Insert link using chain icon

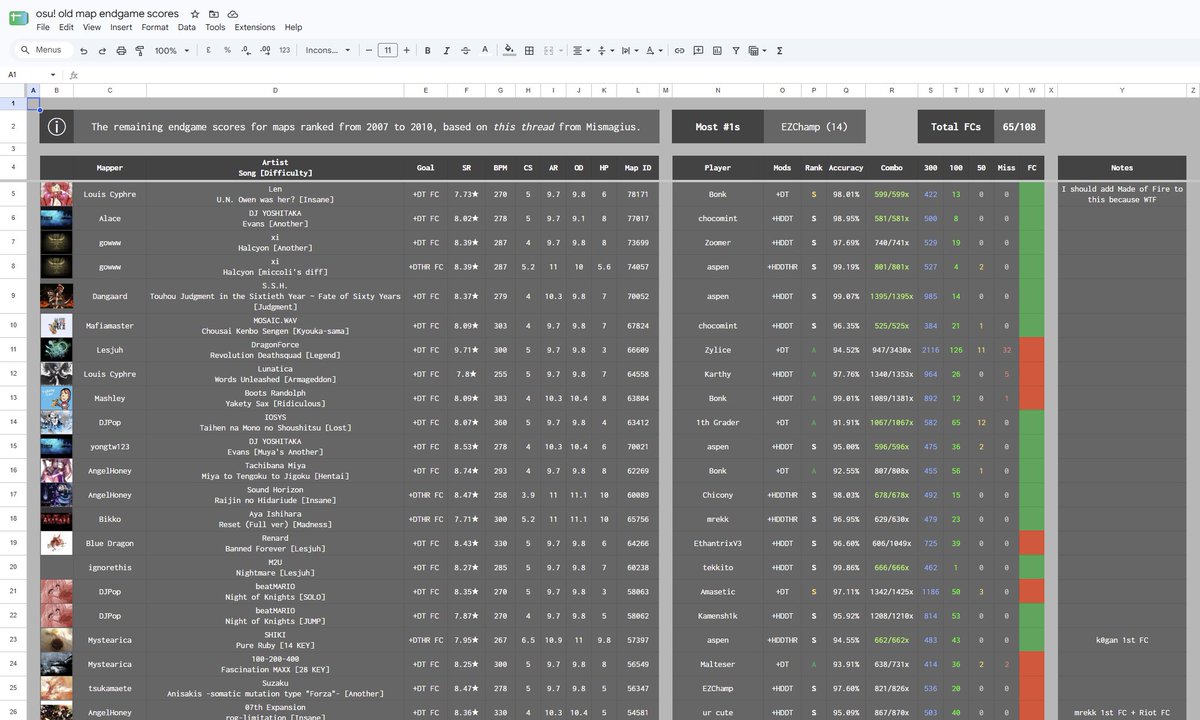pos(680,50)
